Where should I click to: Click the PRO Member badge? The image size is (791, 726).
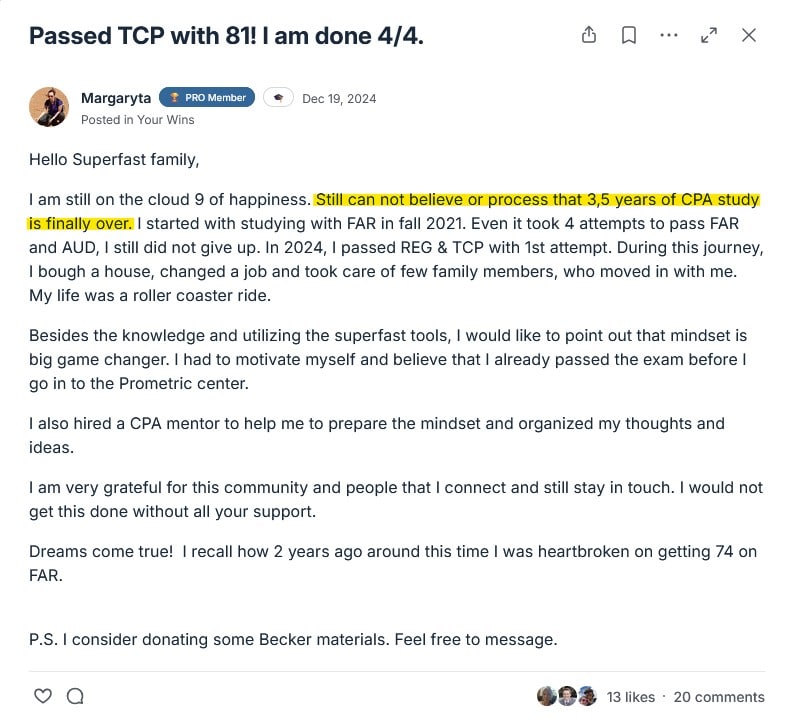(207, 98)
